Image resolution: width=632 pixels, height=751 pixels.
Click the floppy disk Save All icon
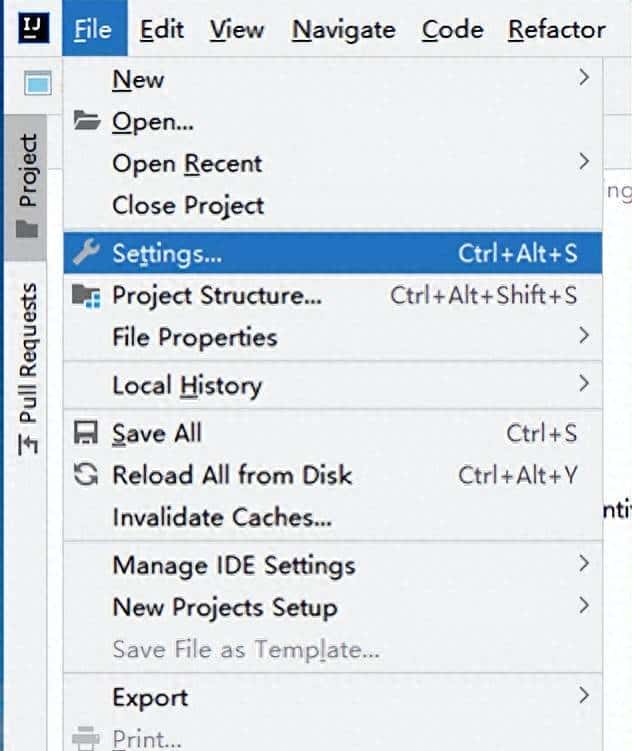point(88,433)
